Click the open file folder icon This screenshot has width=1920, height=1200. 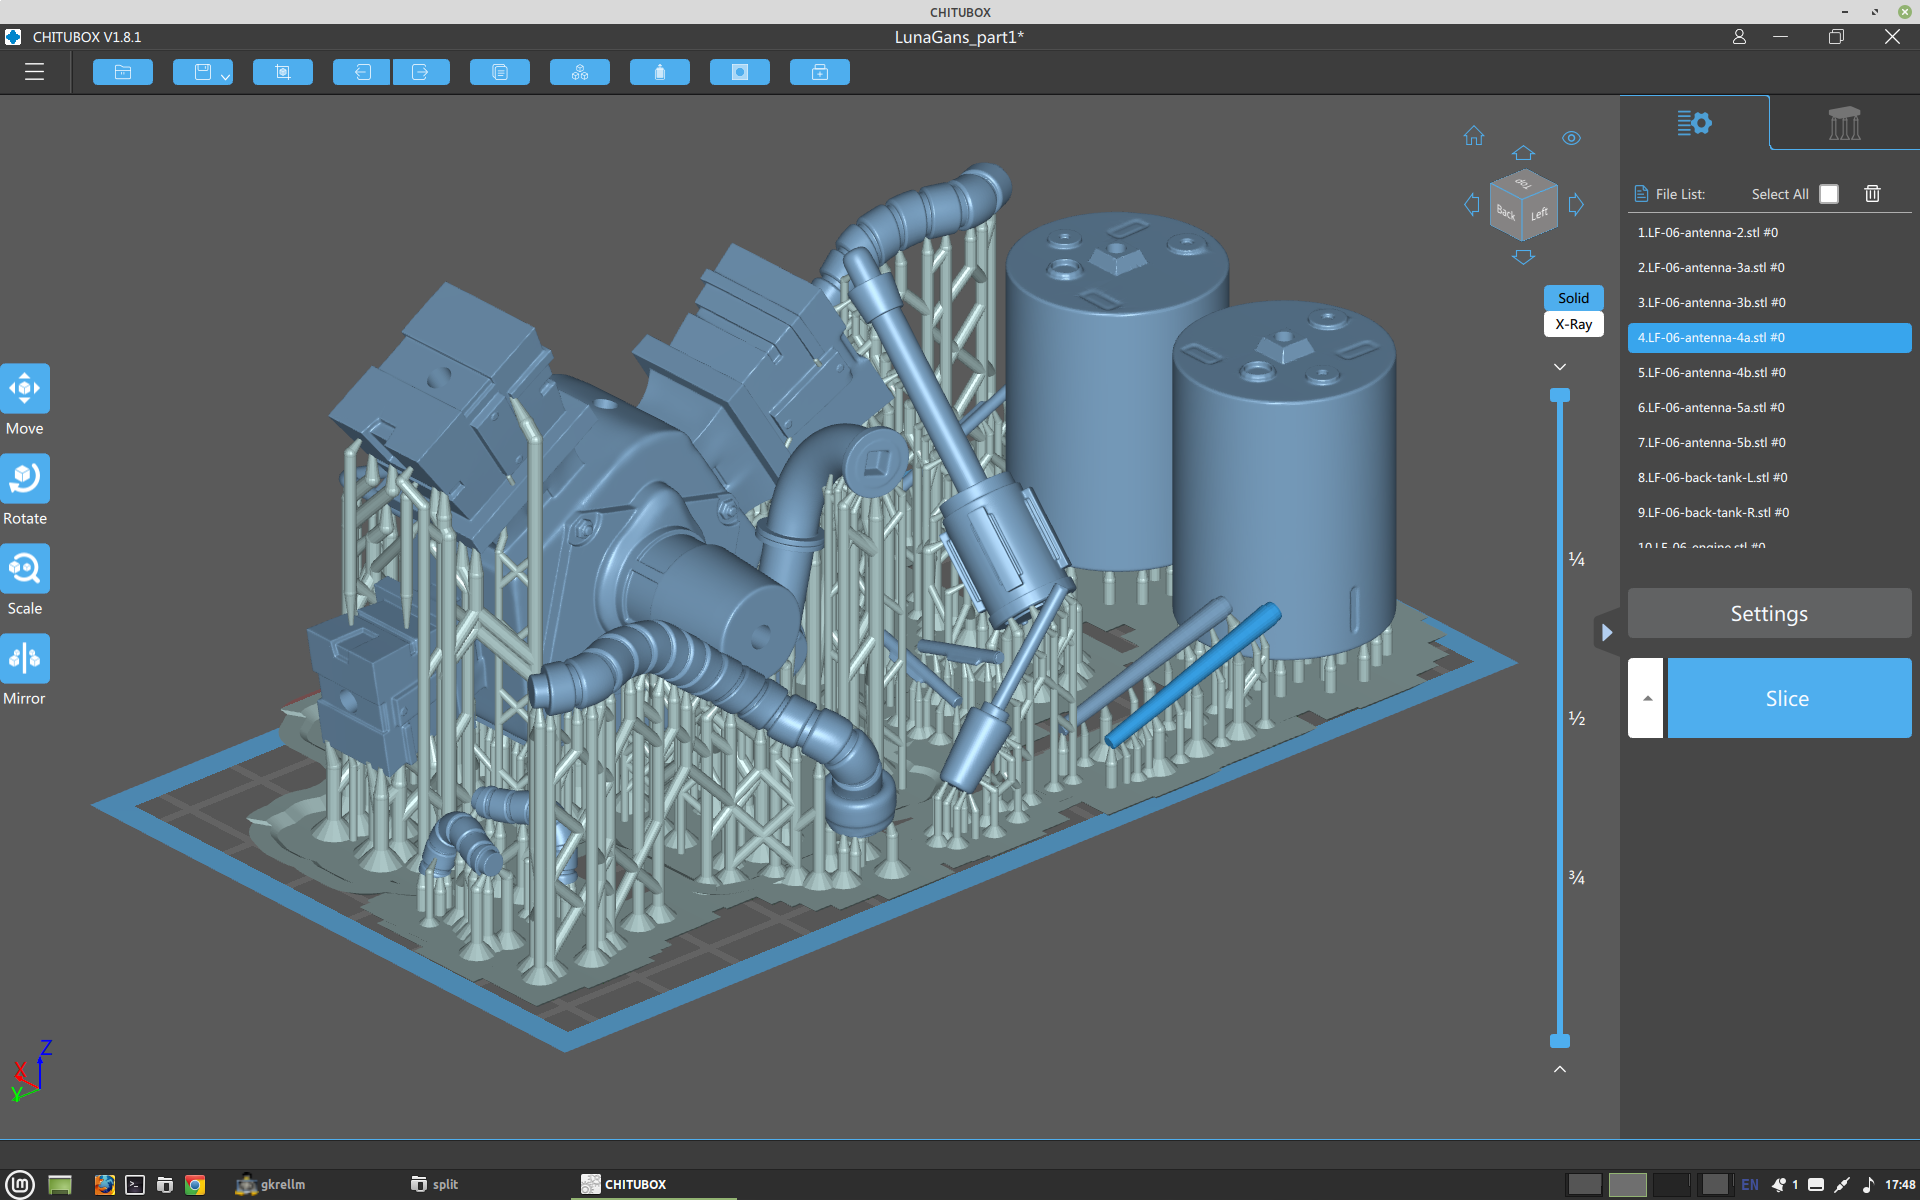click(x=123, y=72)
